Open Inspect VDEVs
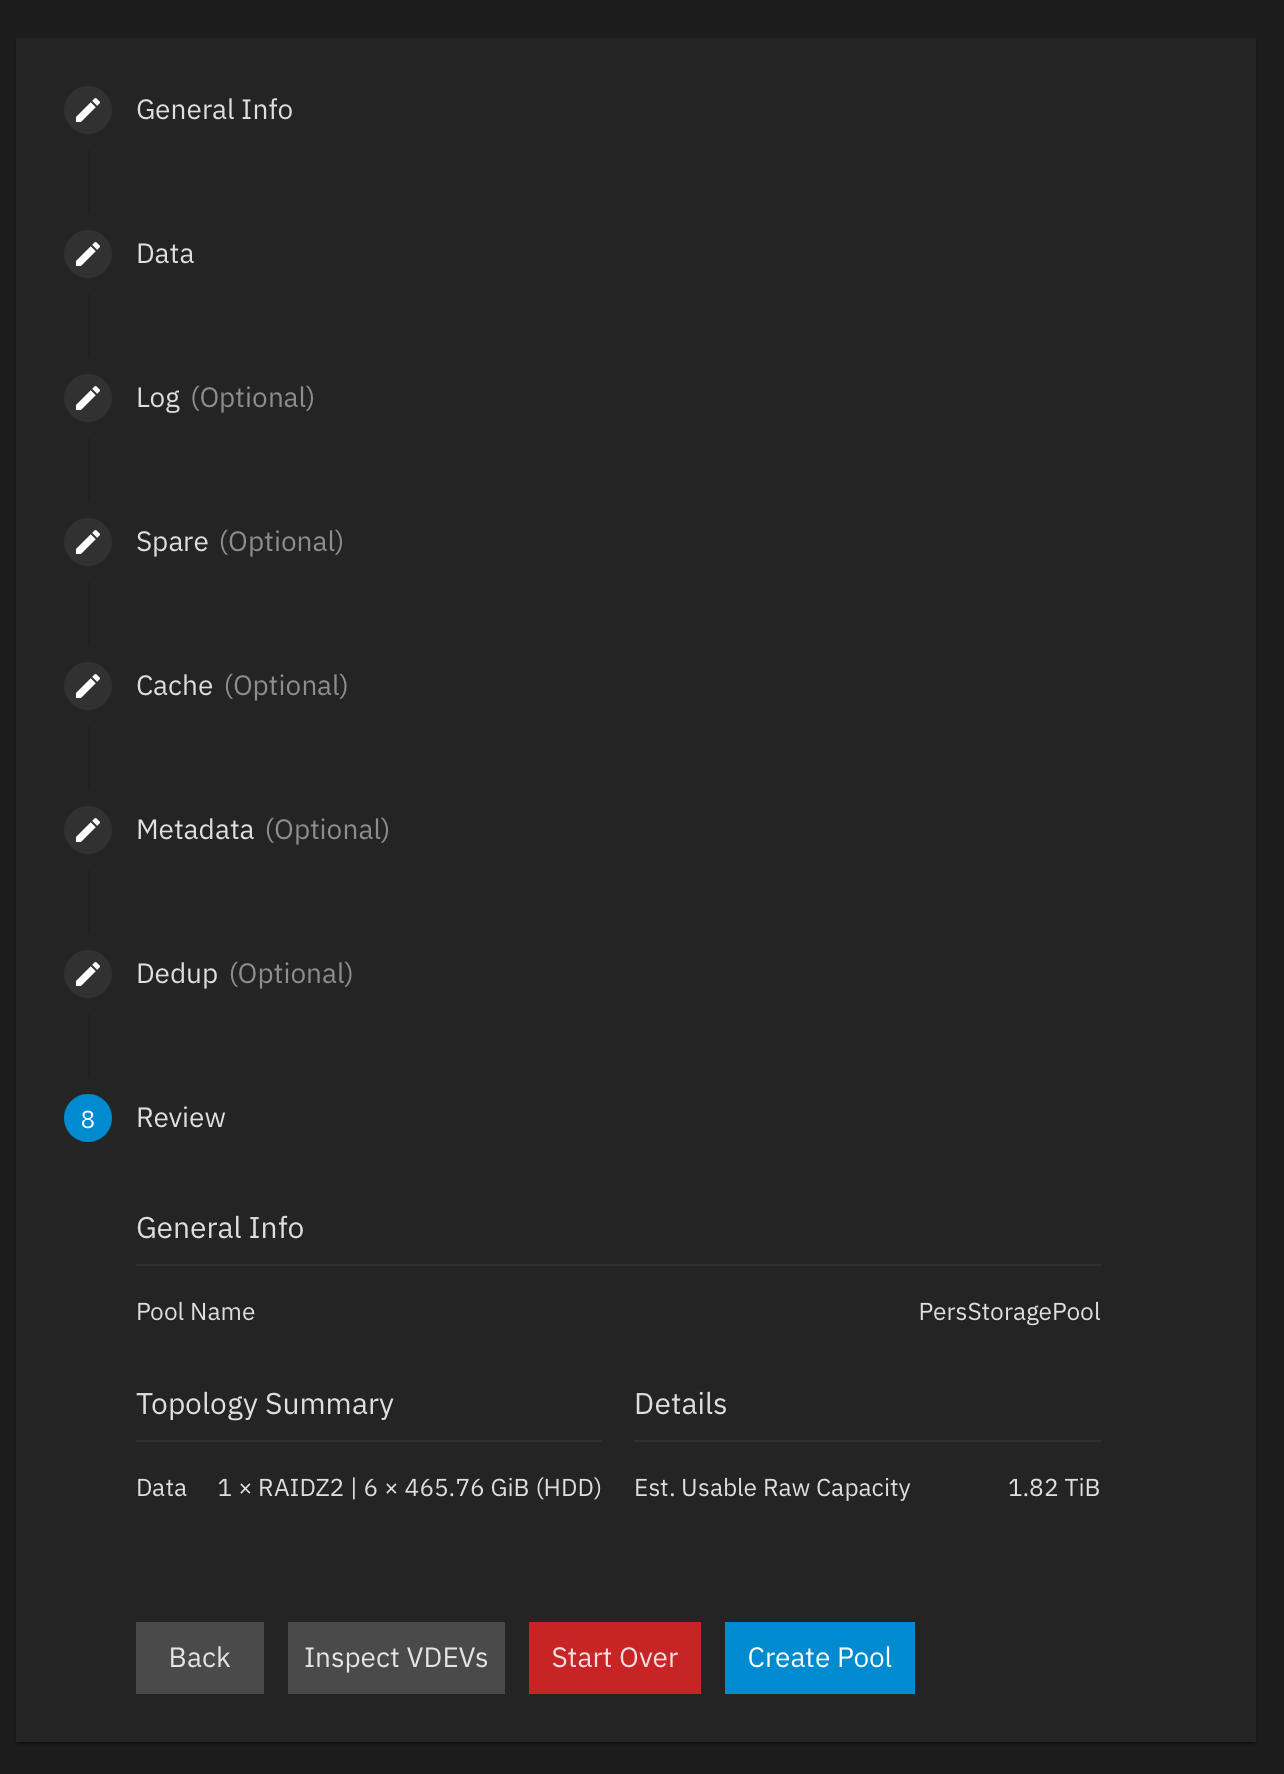The image size is (1284, 1774). click(396, 1658)
